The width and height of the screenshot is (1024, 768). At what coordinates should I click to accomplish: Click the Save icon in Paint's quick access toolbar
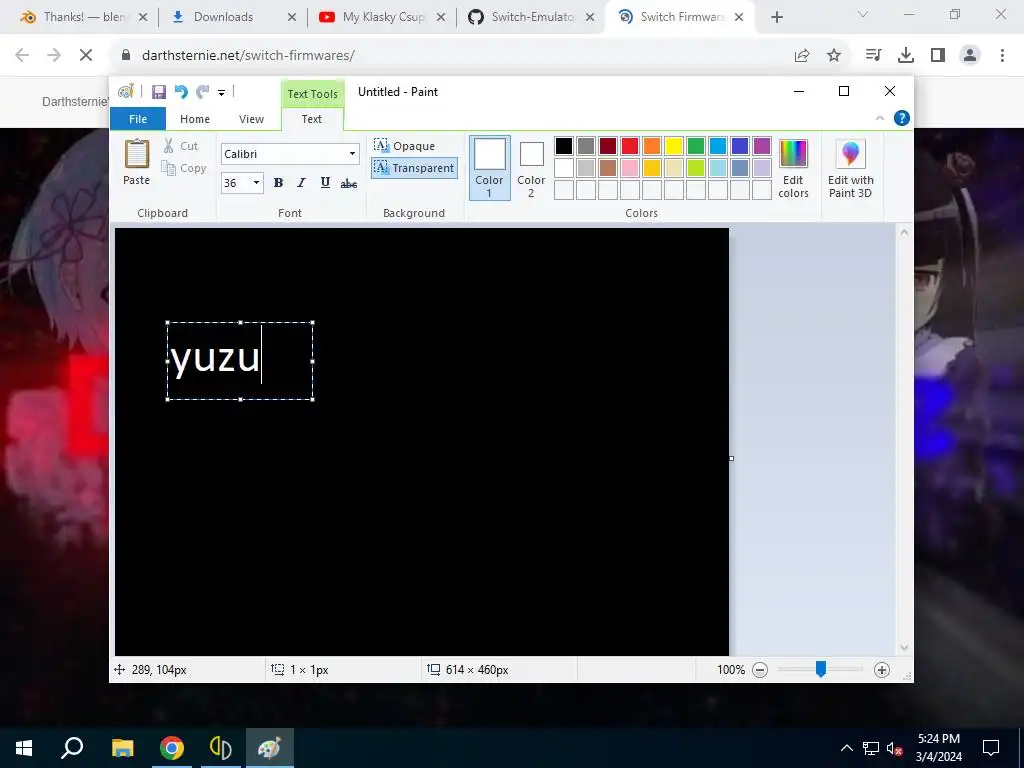[x=159, y=92]
